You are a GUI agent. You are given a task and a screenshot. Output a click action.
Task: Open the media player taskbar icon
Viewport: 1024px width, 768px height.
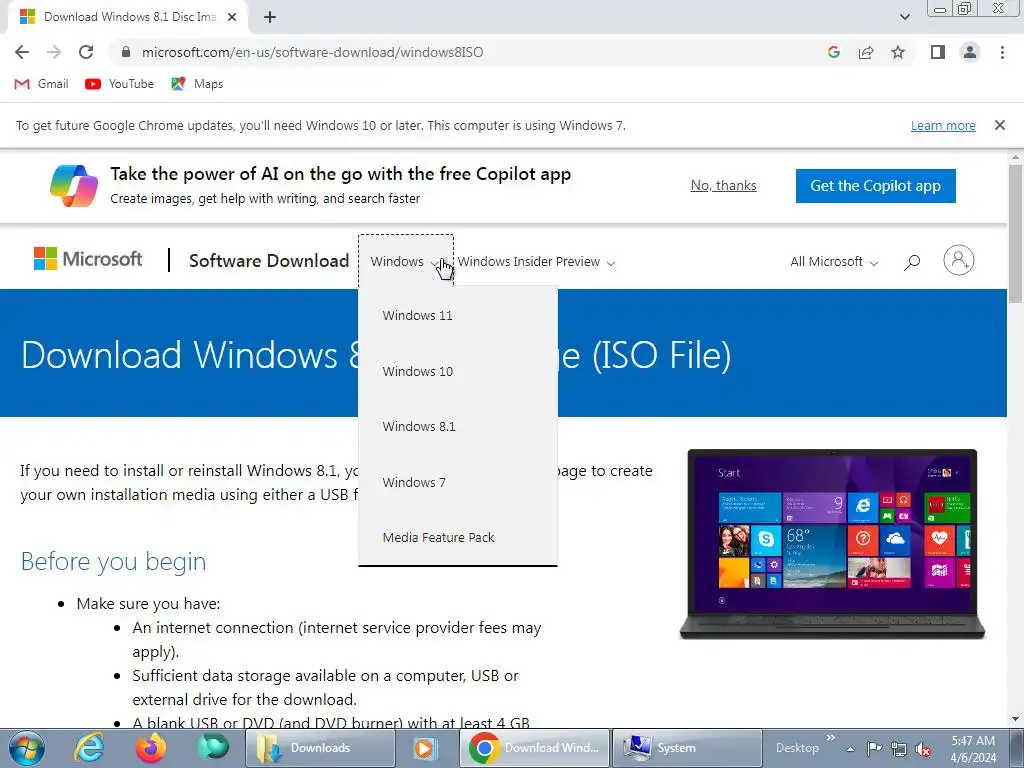tap(425, 748)
